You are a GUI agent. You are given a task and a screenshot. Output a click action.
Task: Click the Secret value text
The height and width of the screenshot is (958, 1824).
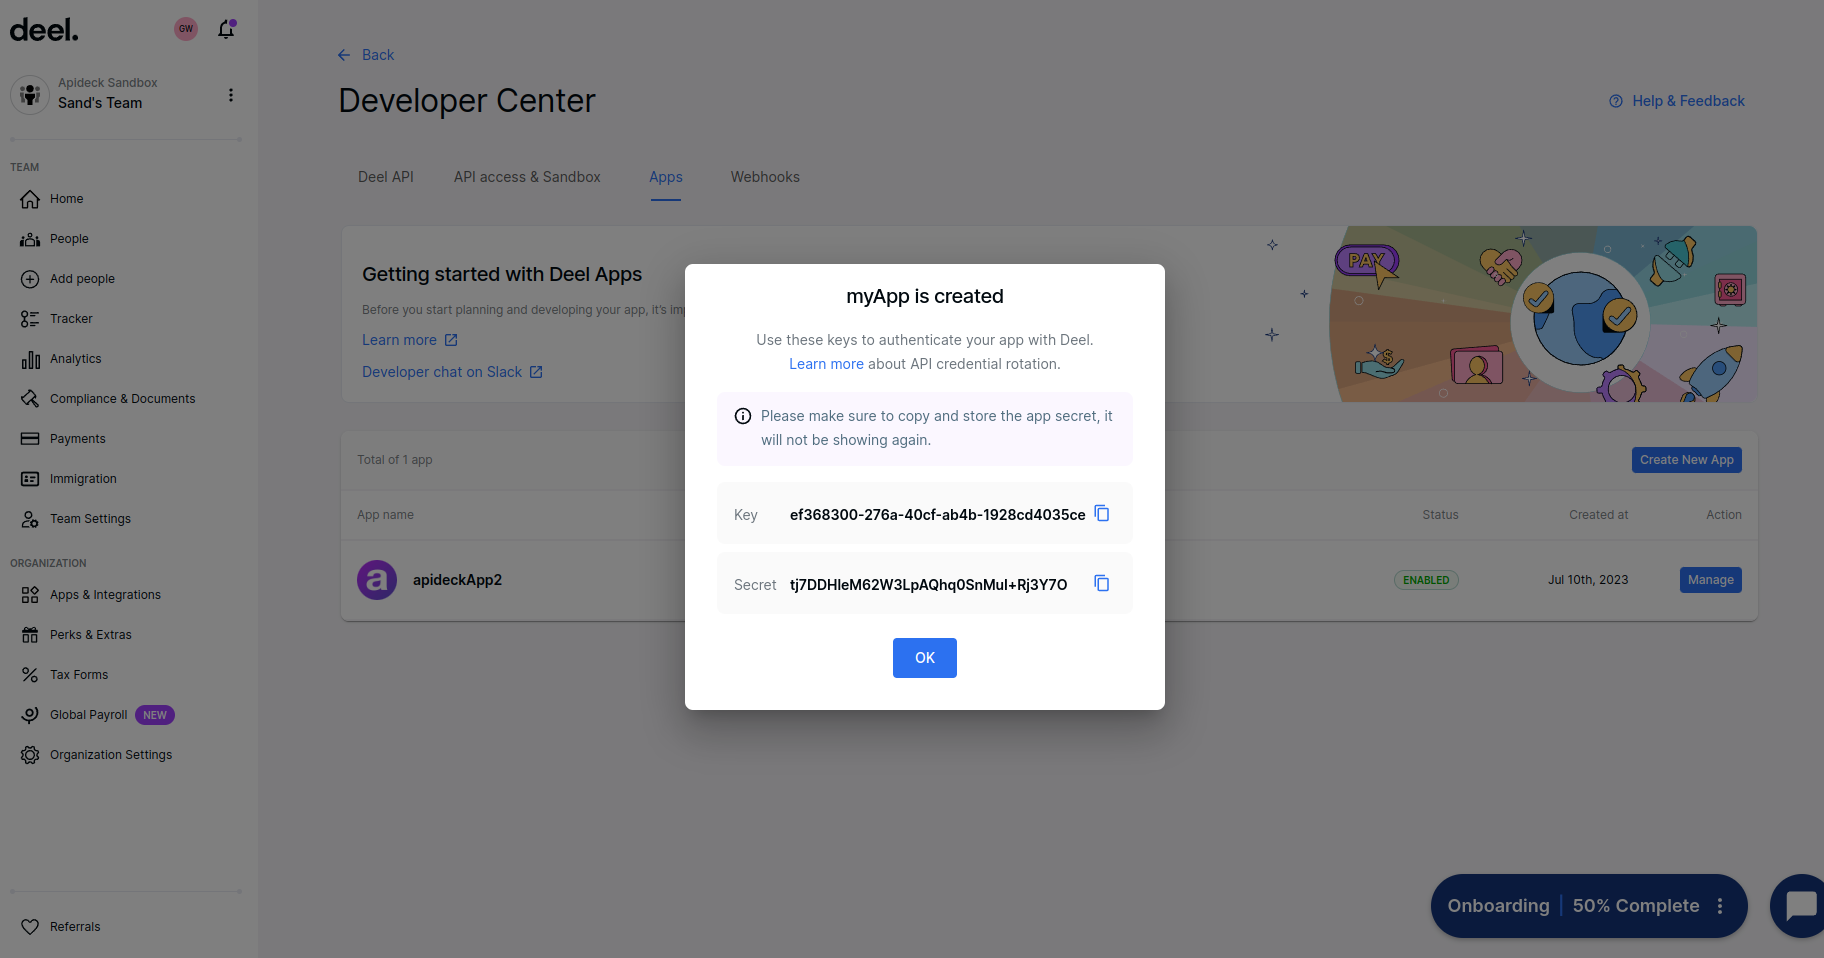928,585
